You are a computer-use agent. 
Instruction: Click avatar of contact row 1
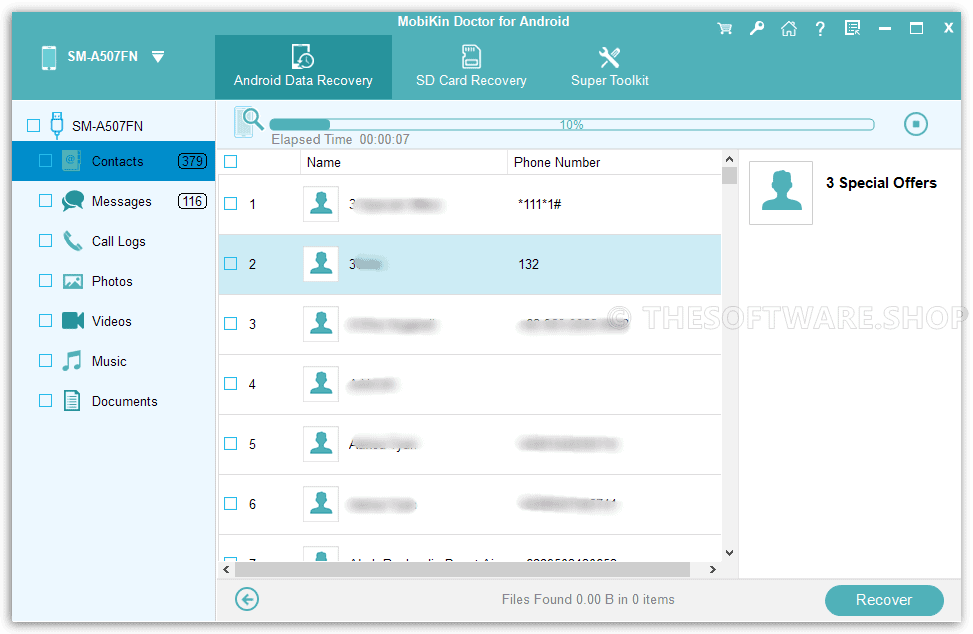pos(321,204)
